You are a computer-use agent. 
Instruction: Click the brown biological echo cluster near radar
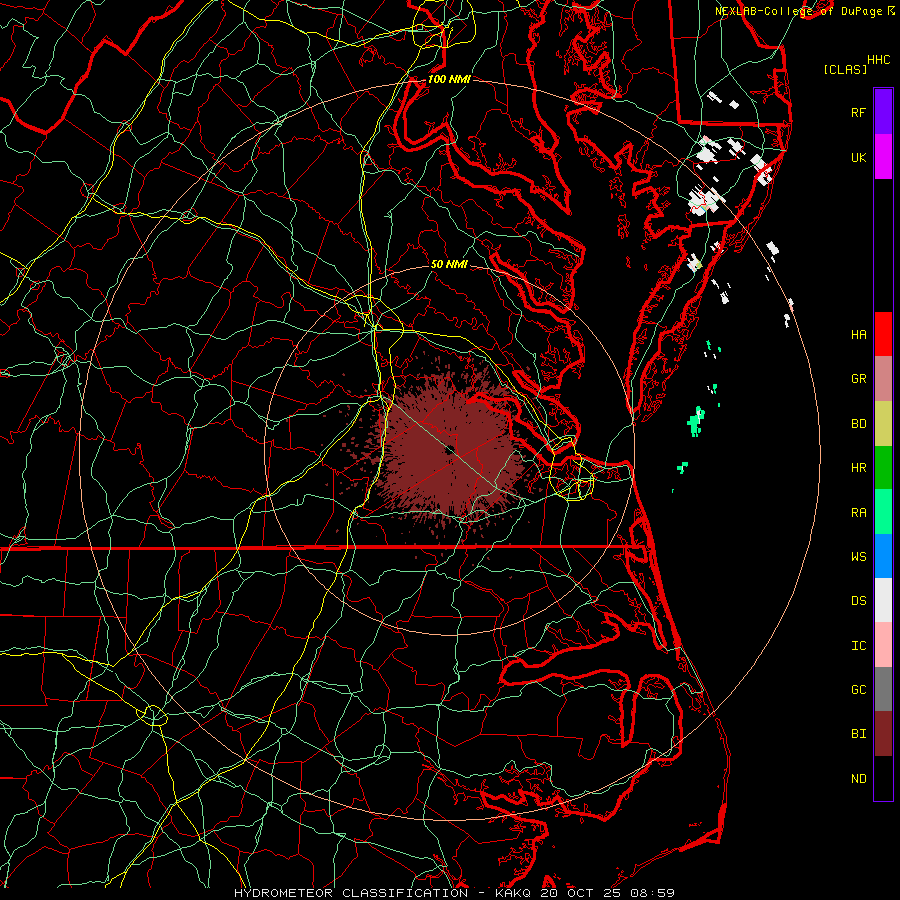pyautogui.click(x=449, y=453)
